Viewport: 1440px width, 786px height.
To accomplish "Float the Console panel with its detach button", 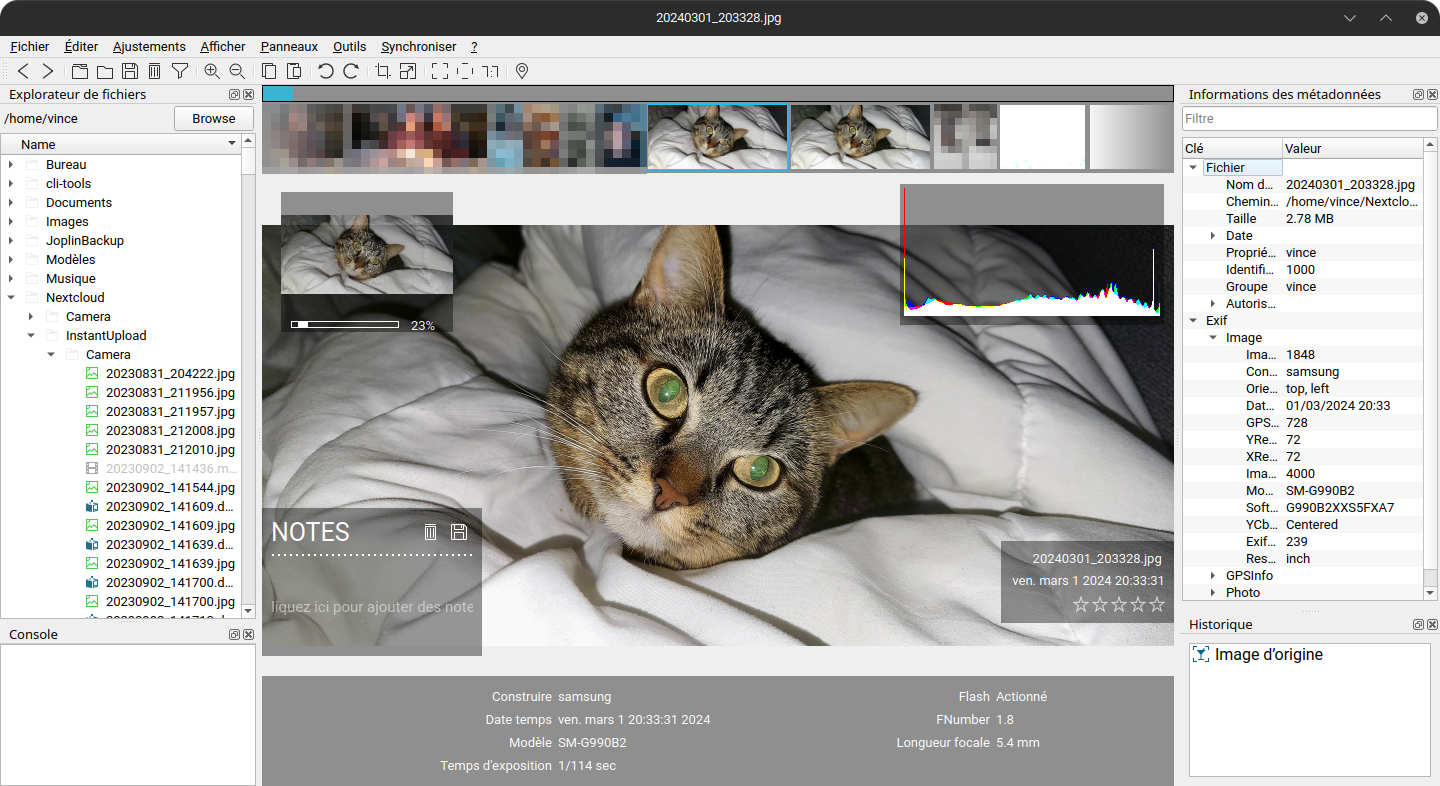I will [x=234, y=635].
